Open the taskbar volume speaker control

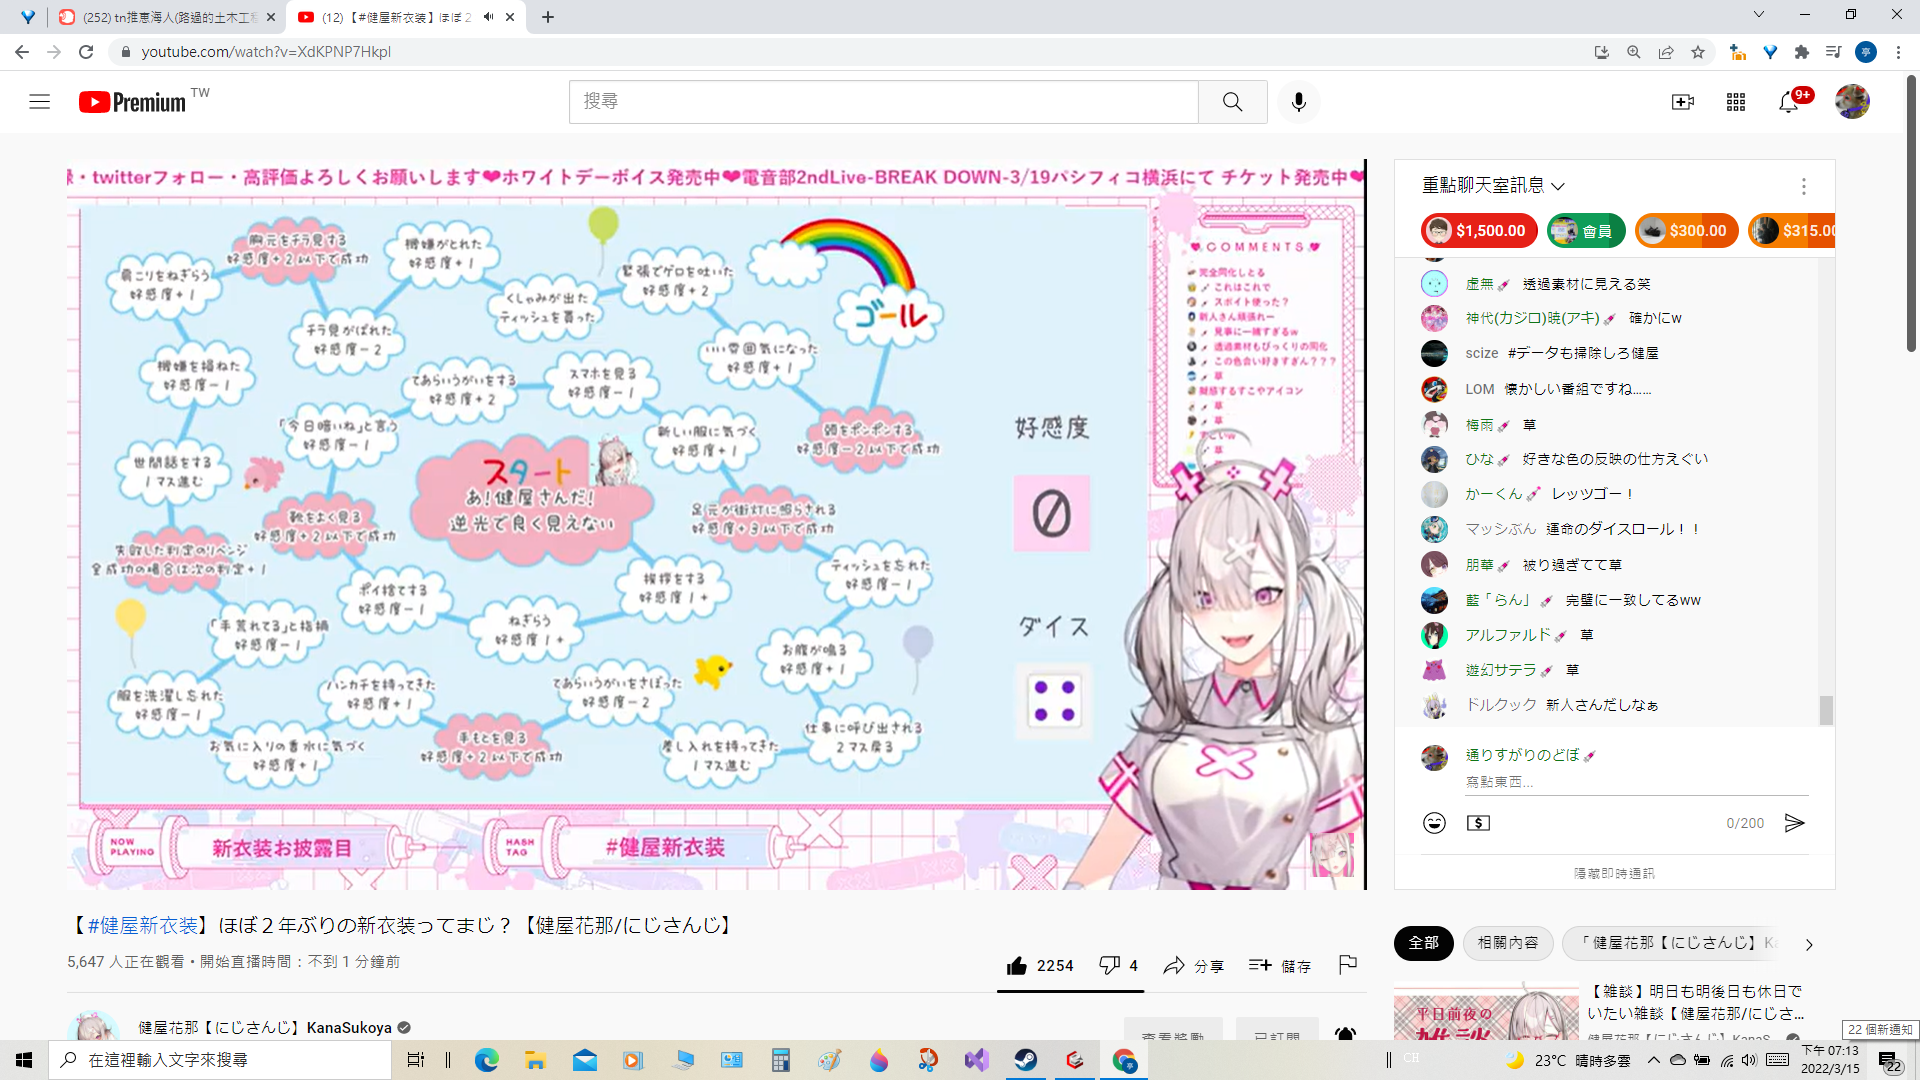(1749, 1060)
